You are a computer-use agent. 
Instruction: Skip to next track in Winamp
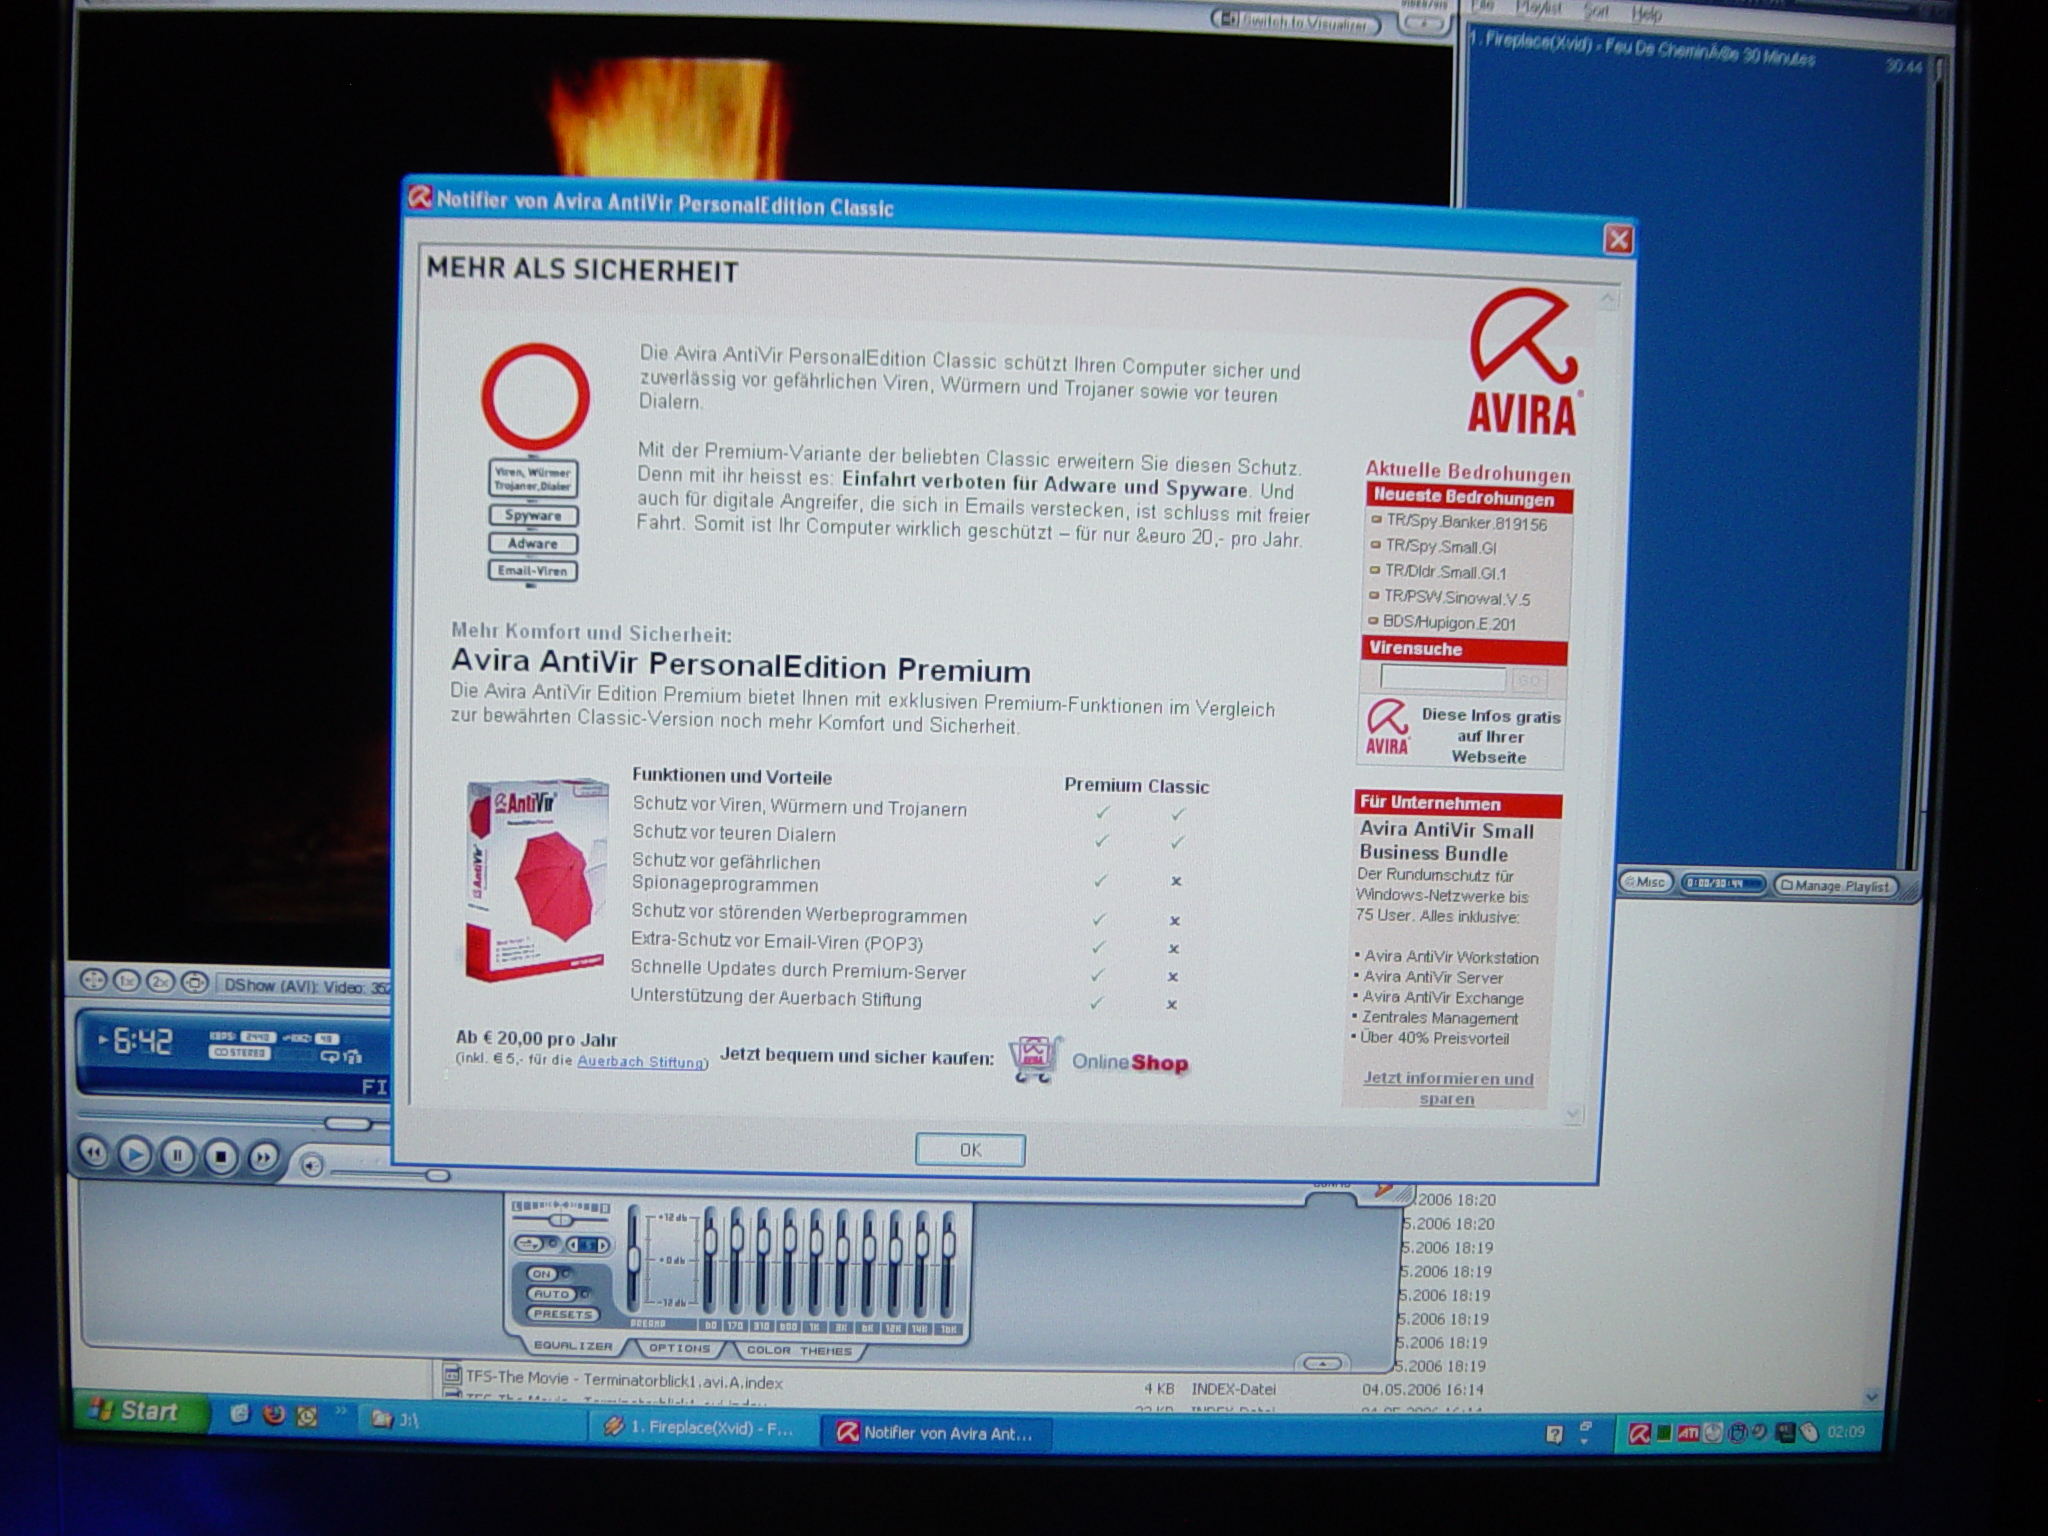[x=263, y=1157]
